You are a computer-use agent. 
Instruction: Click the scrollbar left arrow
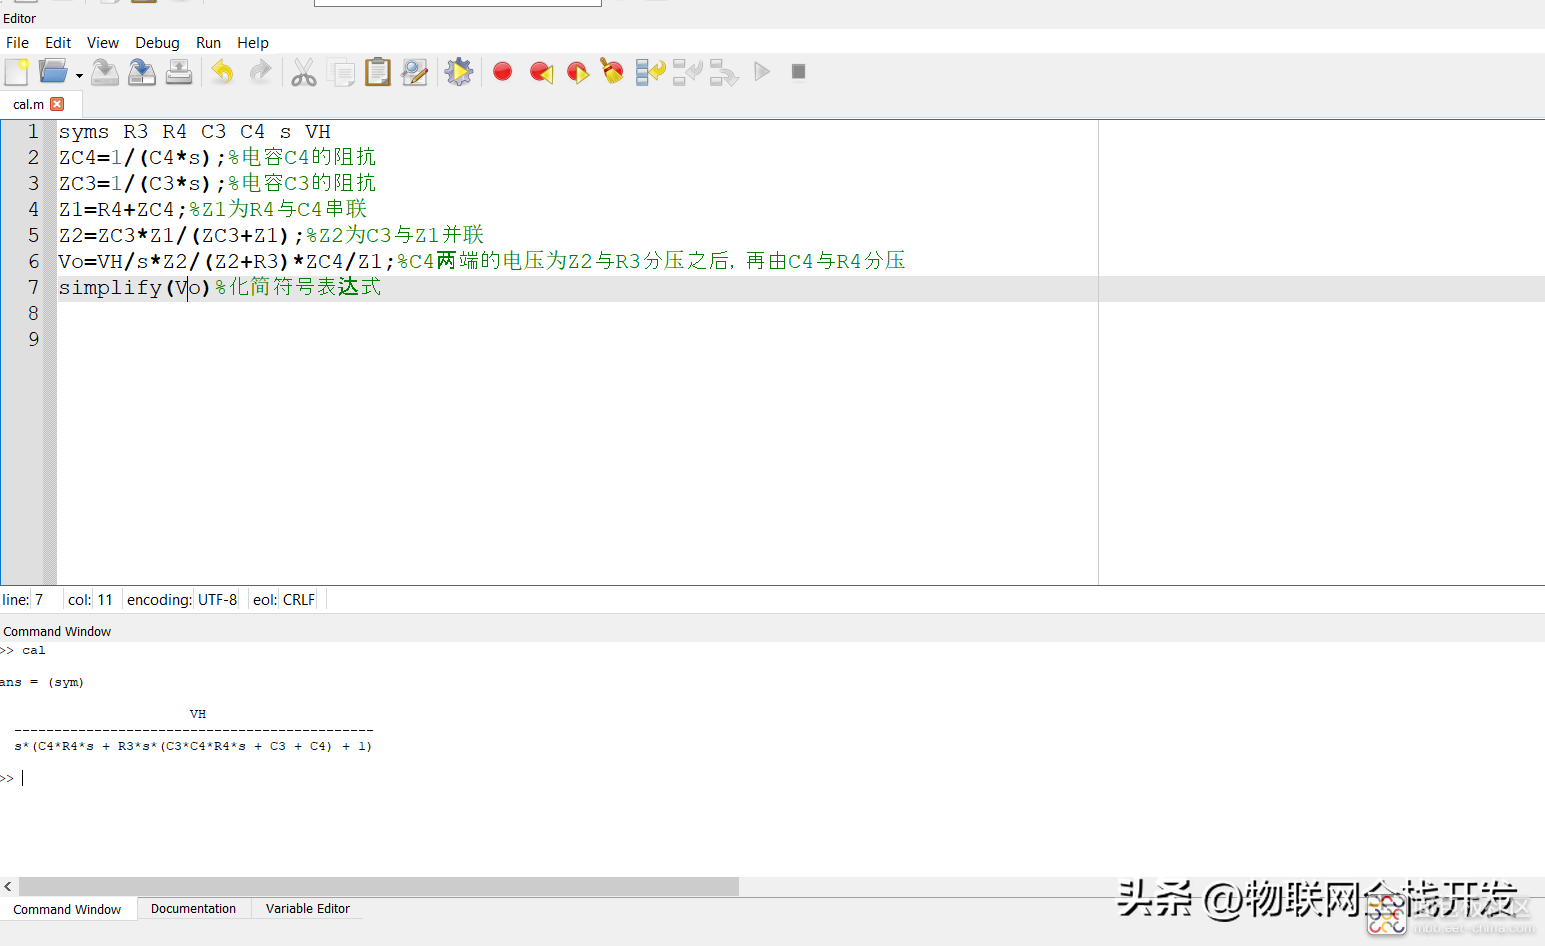[x=8, y=887]
